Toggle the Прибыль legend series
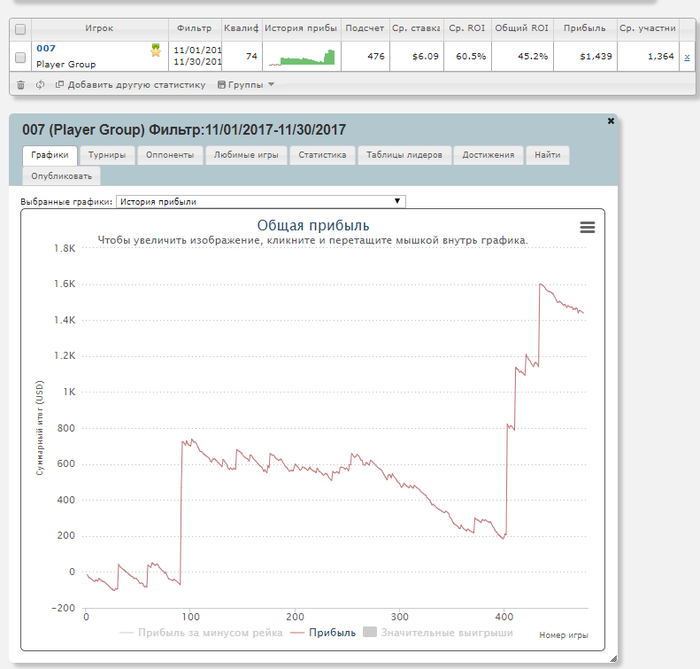The height and width of the screenshot is (669, 700). coord(323,632)
